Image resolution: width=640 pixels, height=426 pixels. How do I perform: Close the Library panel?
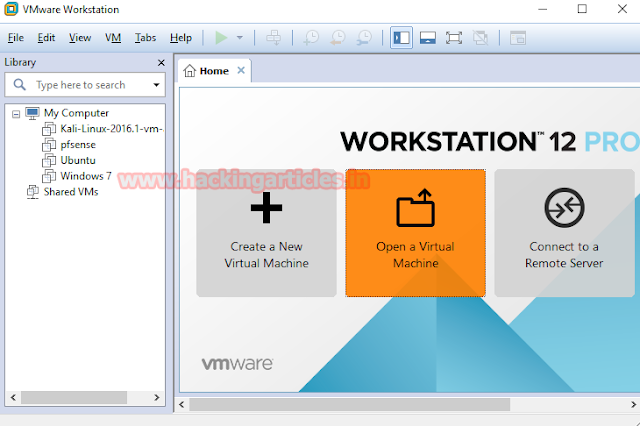[x=161, y=62]
